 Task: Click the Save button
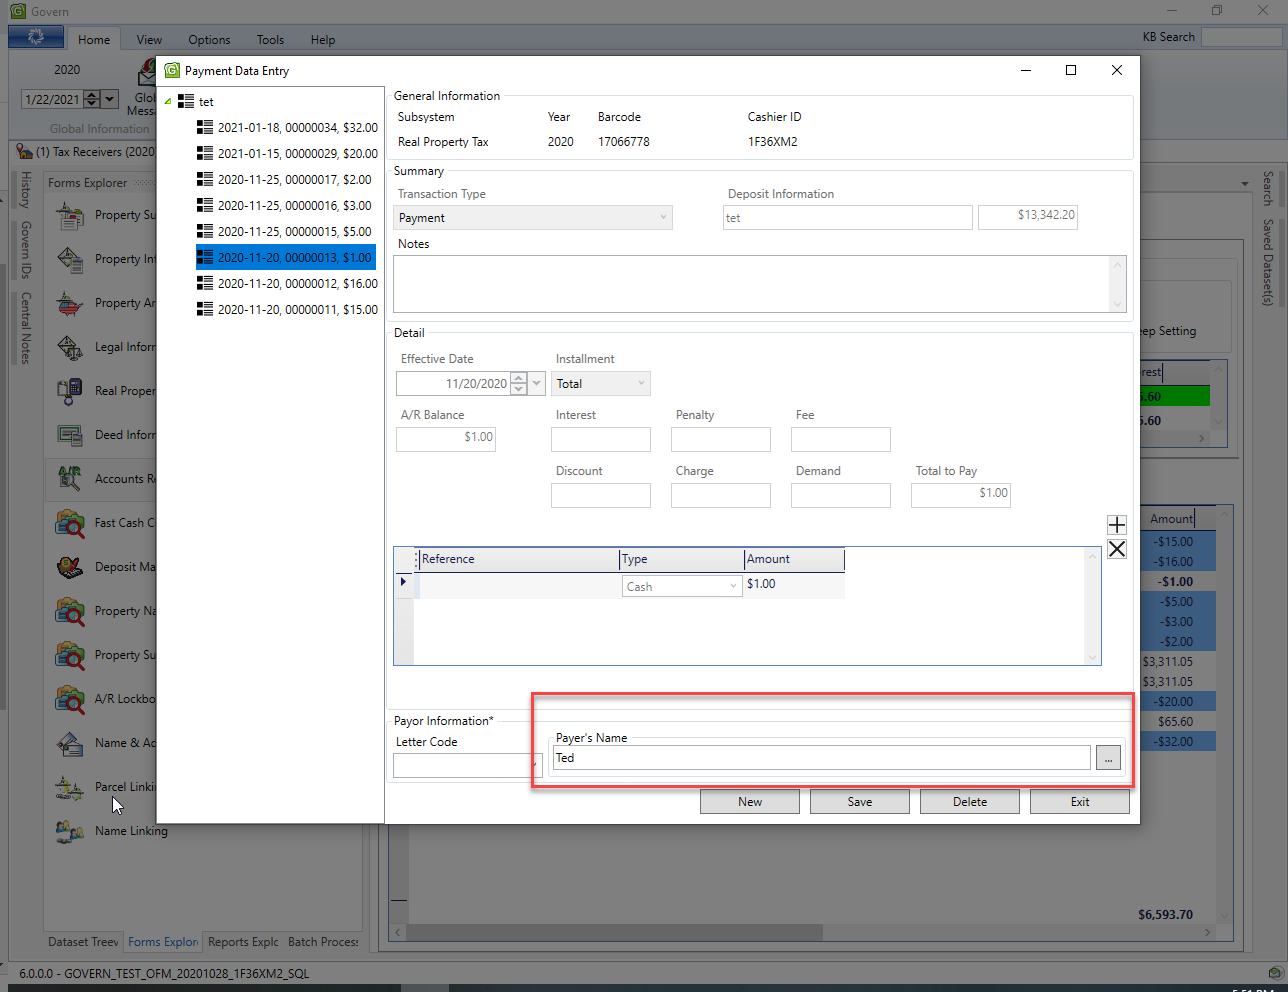[859, 802]
